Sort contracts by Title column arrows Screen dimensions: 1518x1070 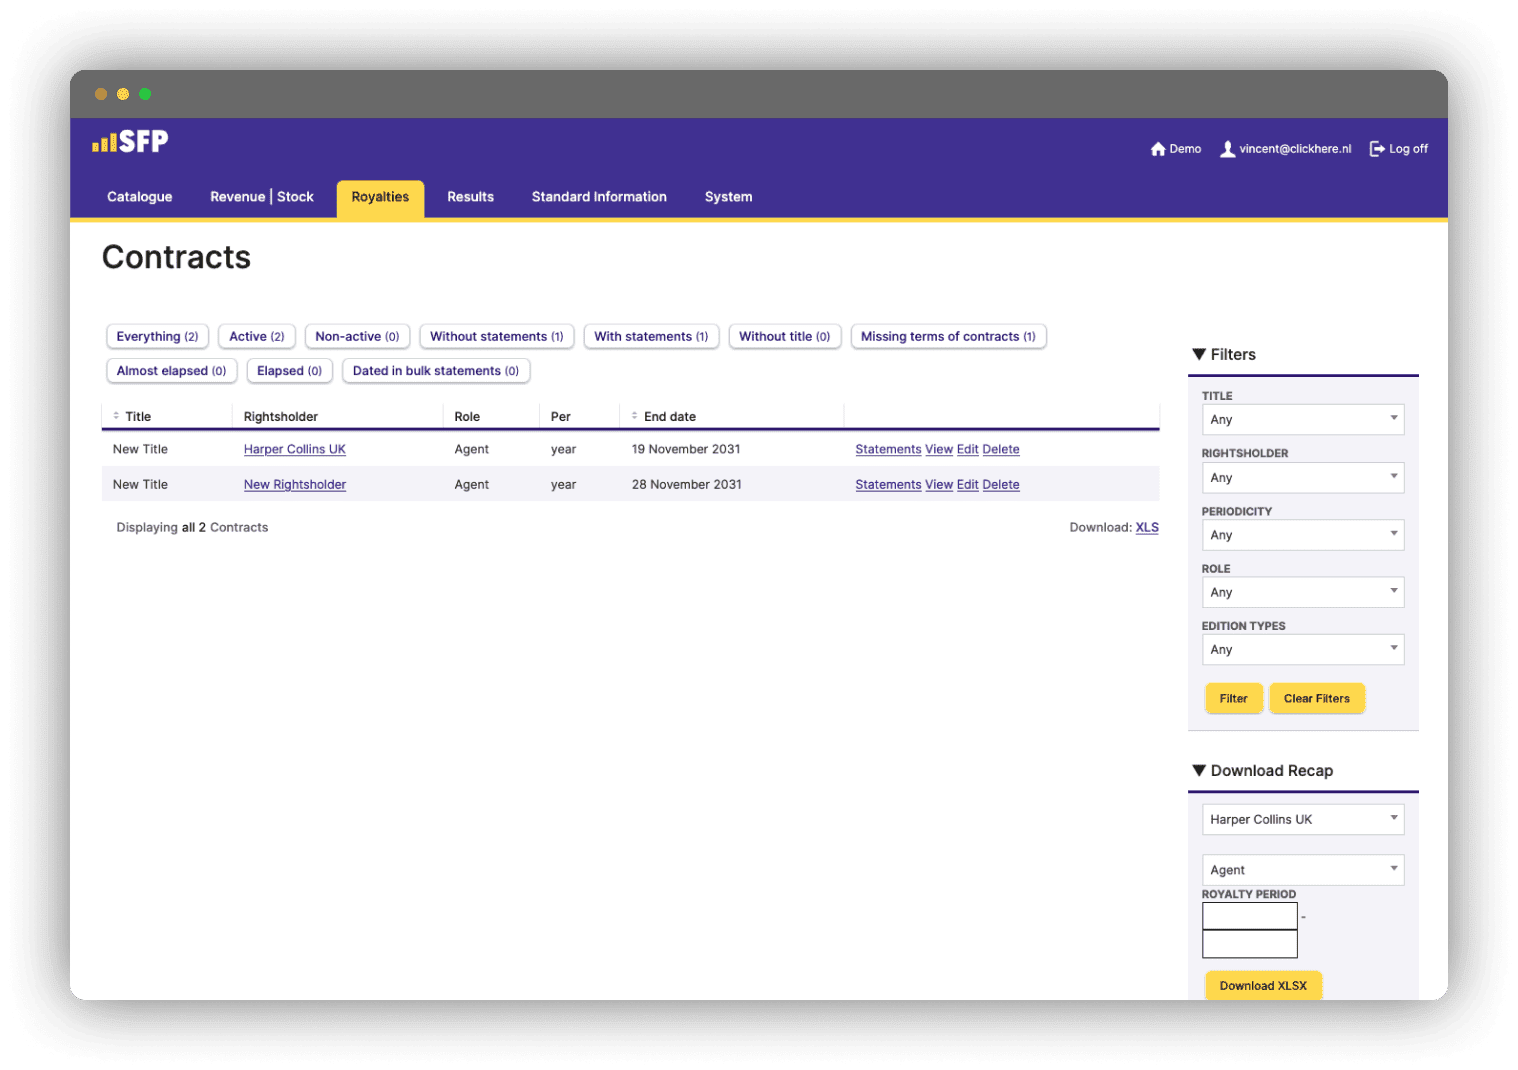click(116, 416)
